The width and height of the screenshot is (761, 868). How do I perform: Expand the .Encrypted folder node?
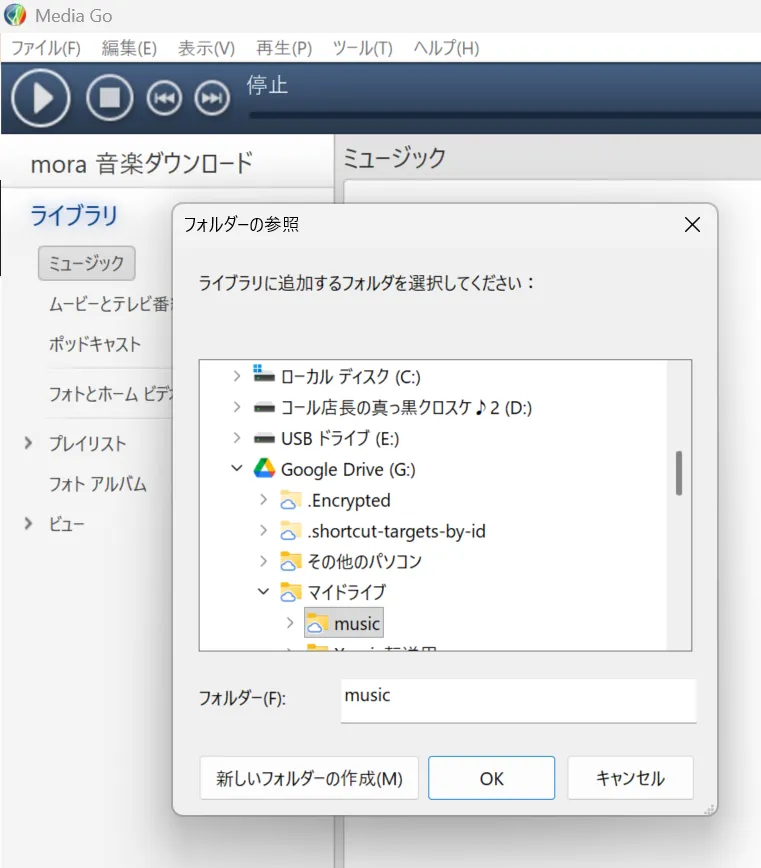pyautogui.click(x=263, y=500)
